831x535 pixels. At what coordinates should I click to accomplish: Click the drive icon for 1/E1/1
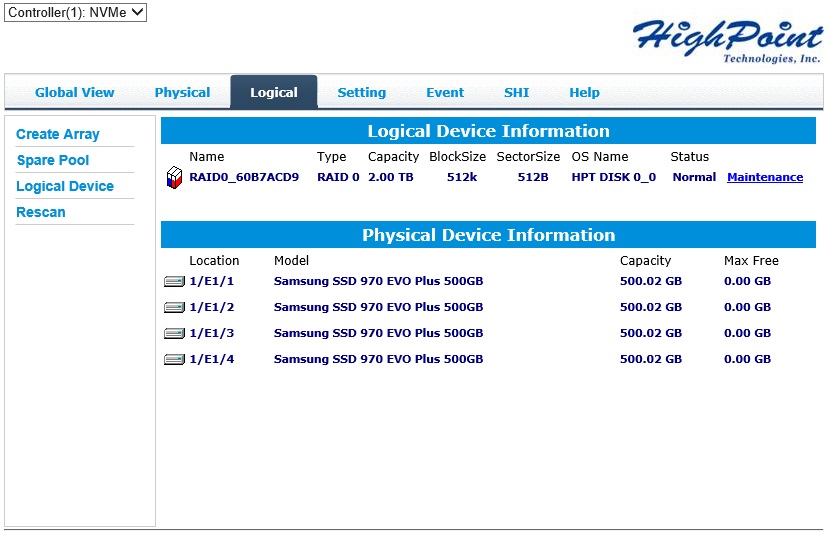pyautogui.click(x=174, y=282)
